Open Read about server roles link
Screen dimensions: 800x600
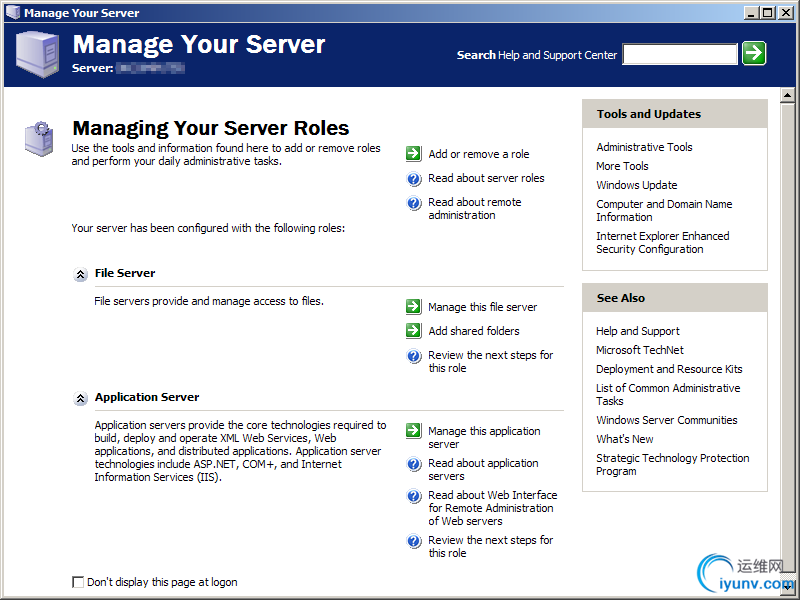point(486,178)
